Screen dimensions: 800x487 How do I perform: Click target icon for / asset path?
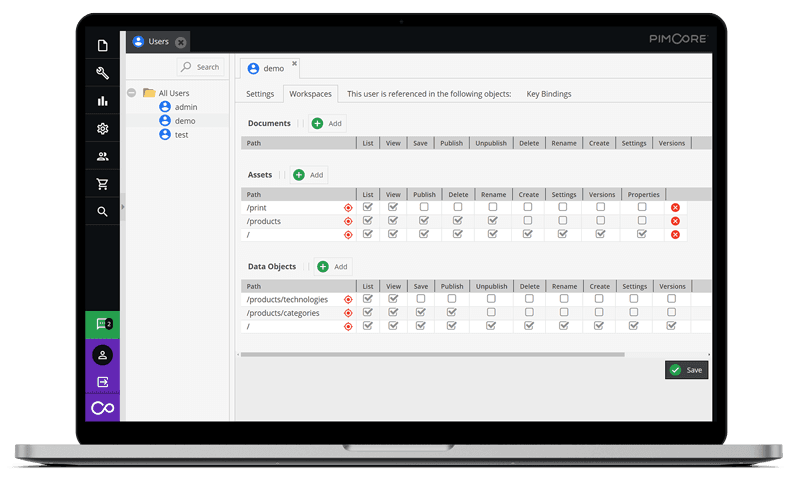(x=348, y=235)
